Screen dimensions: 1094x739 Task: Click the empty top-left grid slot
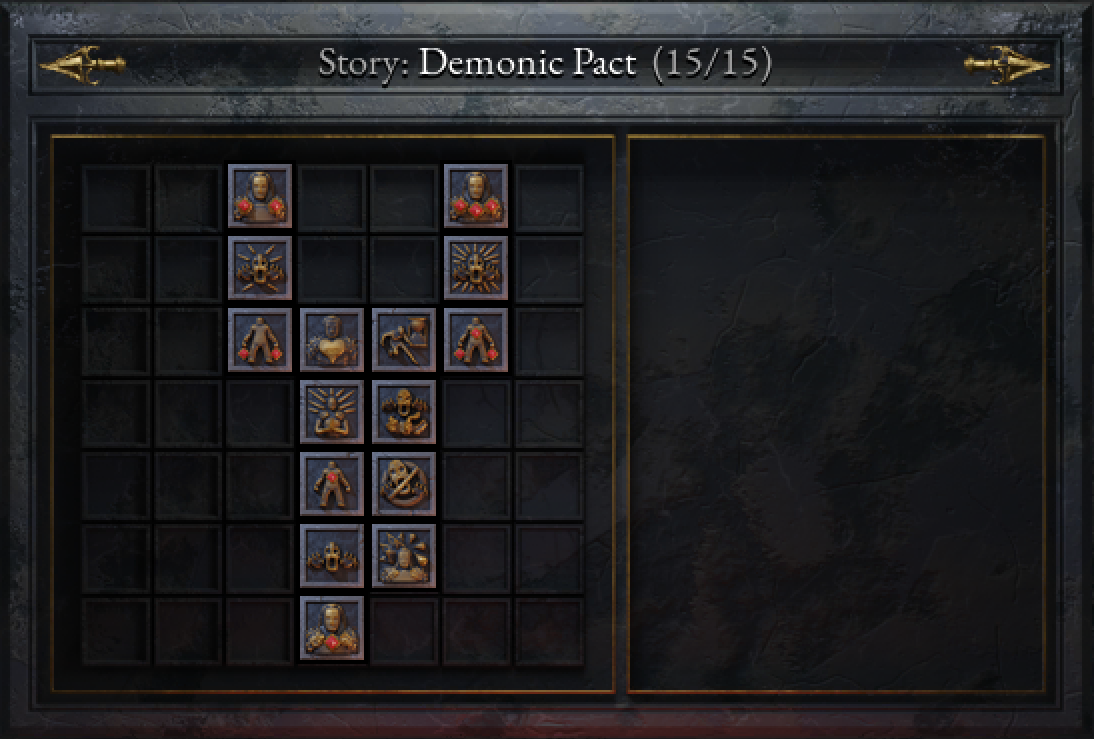(116, 197)
